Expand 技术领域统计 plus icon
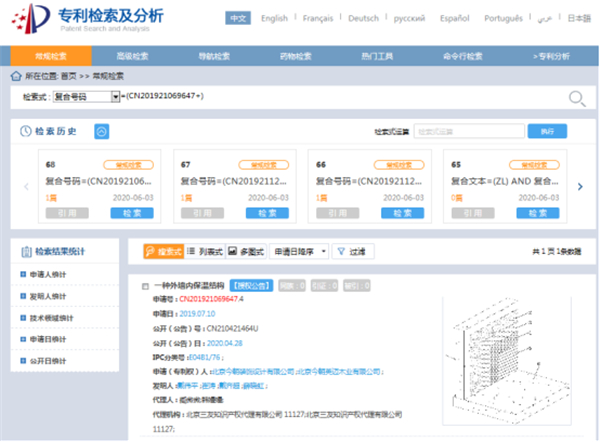The width and height of the screenshot is (600, 442). click(x=23, y=318)
